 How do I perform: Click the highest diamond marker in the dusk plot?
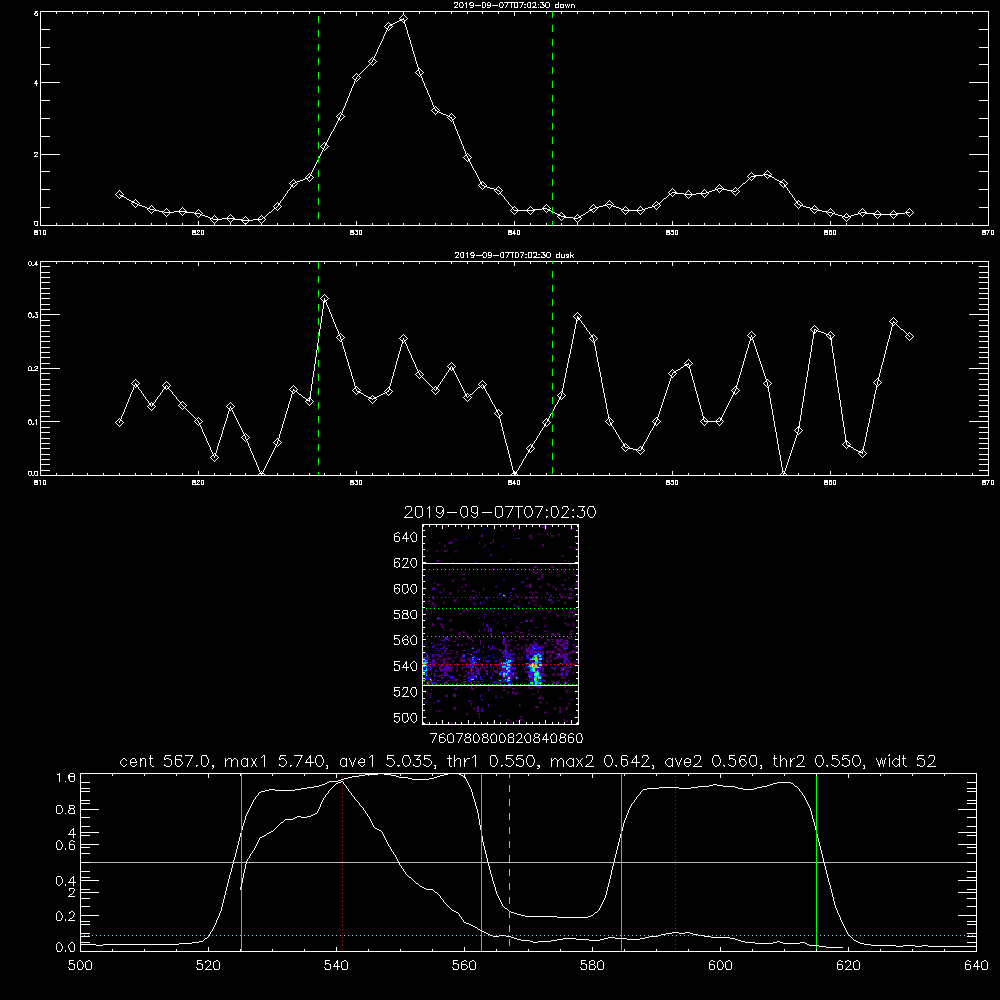pyautogui.click(x=325, y=298)
